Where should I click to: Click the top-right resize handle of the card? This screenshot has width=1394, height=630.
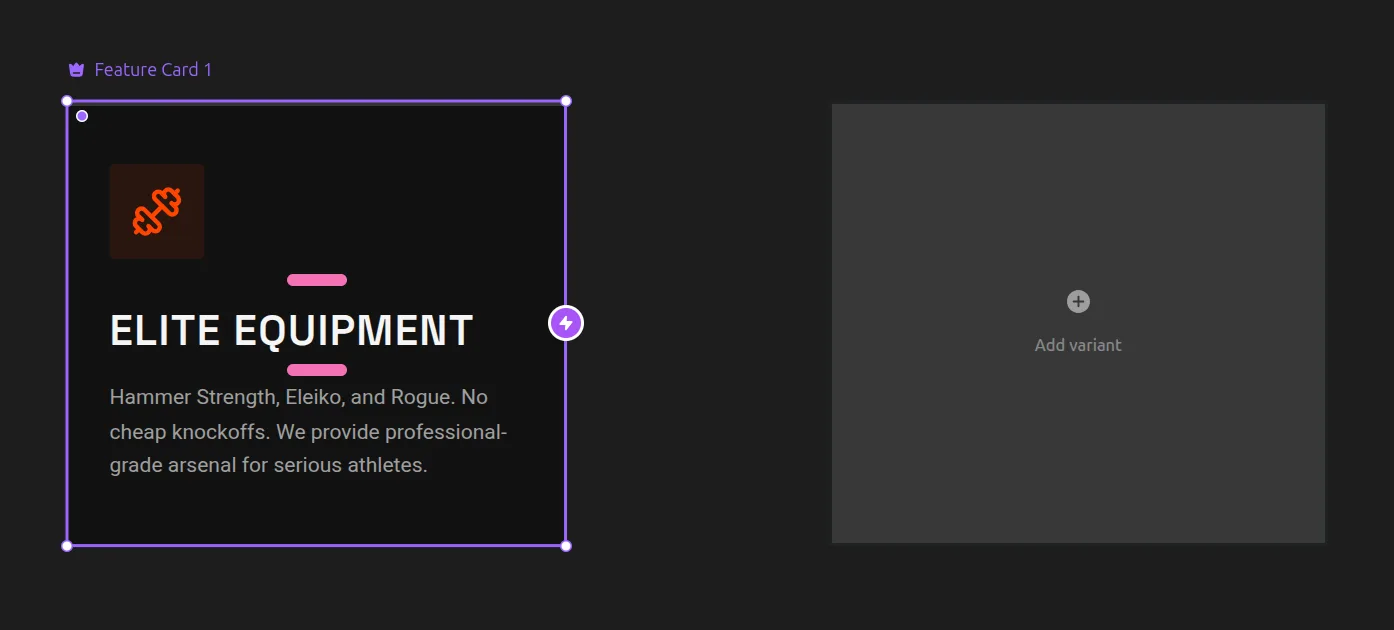tap(566, 101)
